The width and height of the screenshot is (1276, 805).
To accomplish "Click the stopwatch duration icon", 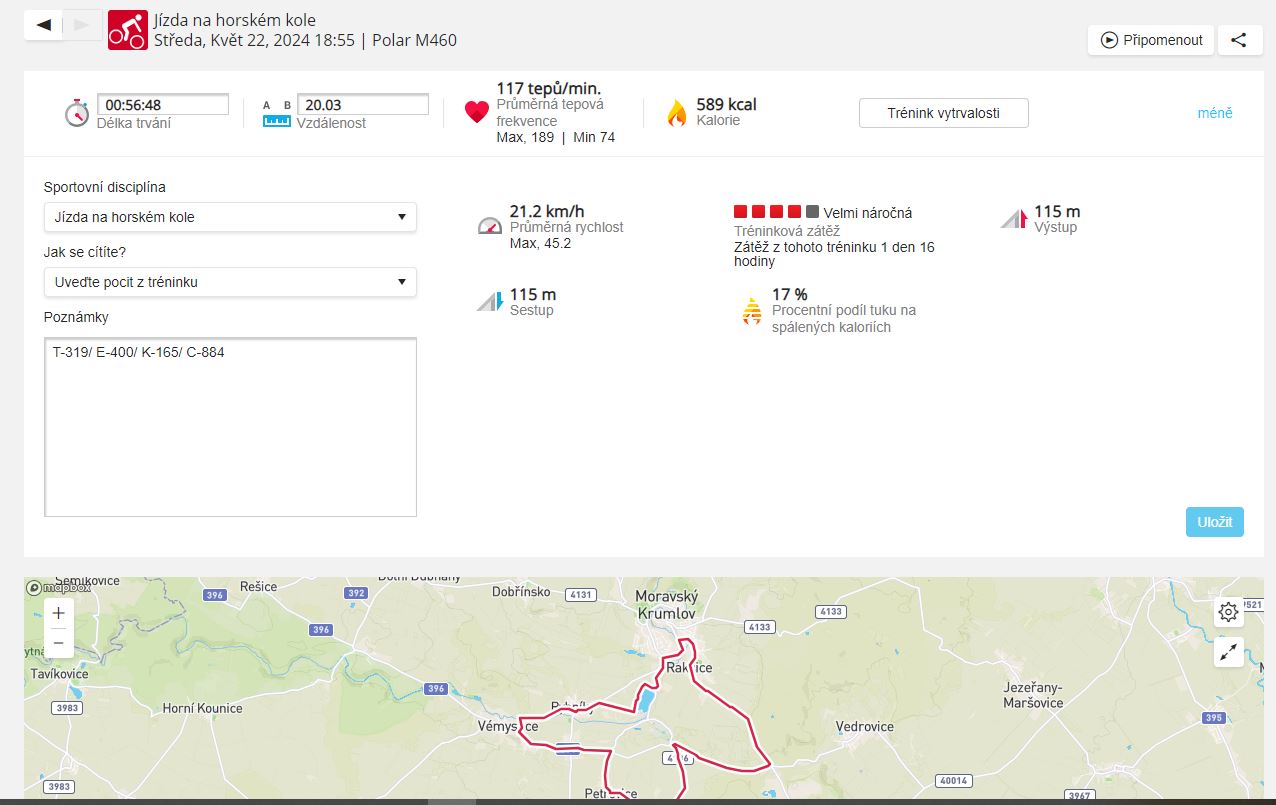I will (77, 113).
